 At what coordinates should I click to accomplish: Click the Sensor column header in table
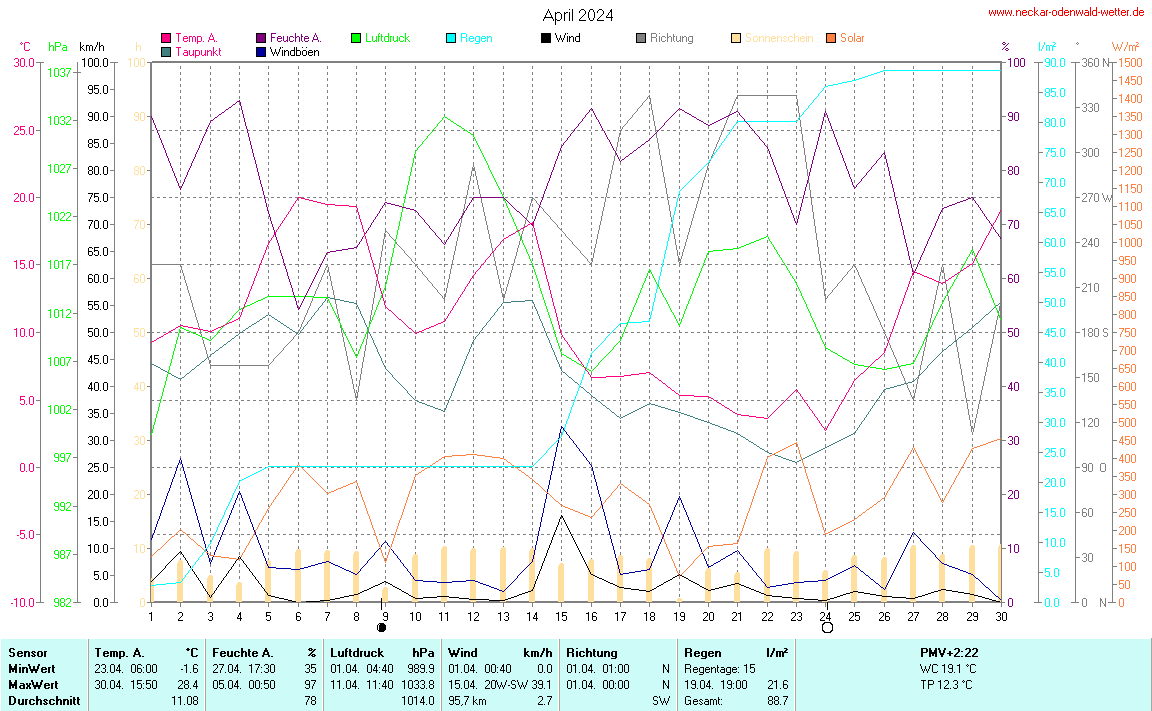27,652
